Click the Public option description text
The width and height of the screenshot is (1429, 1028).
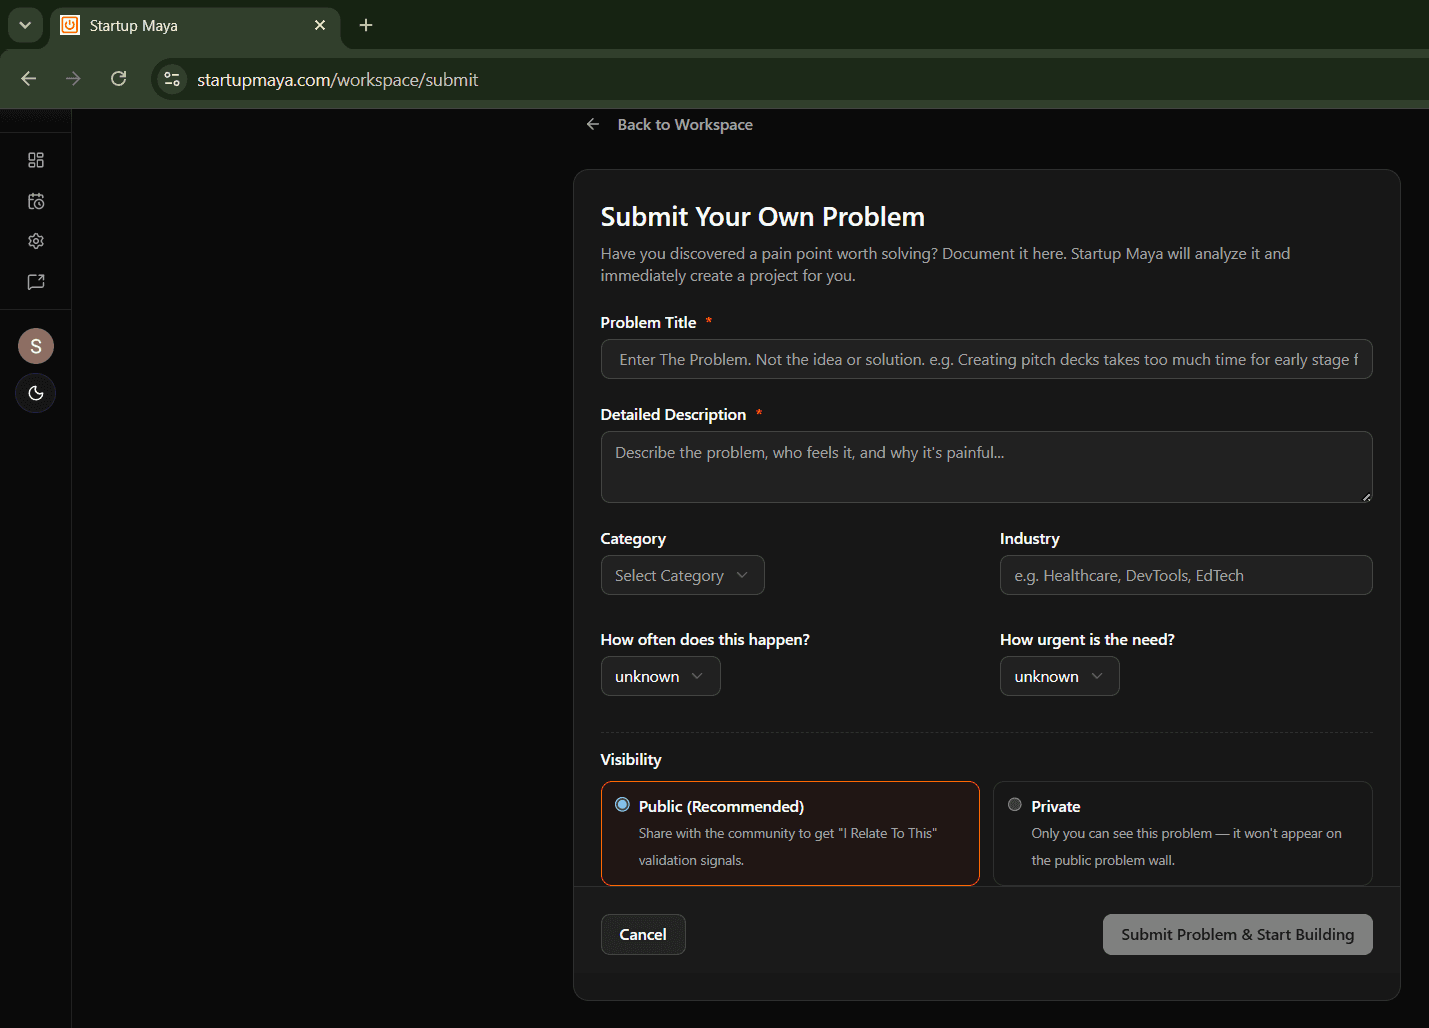788,847
